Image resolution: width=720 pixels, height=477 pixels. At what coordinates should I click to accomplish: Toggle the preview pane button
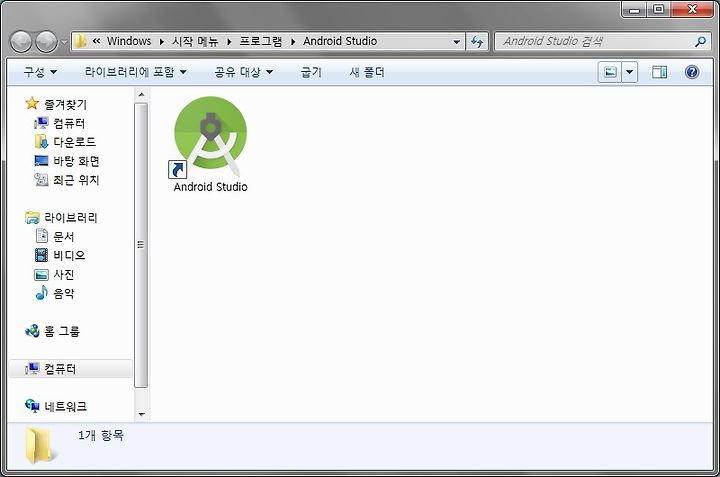[x=659, y=72]
